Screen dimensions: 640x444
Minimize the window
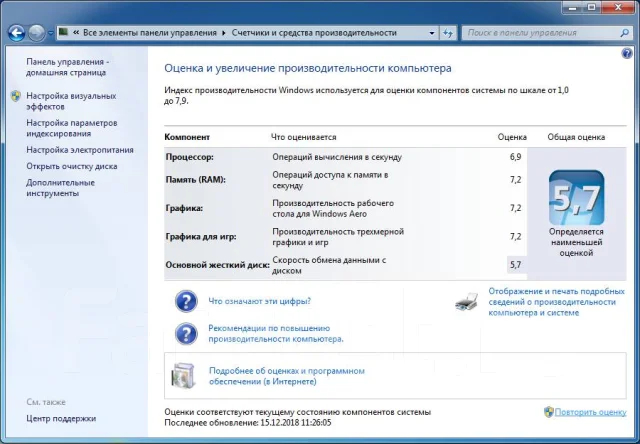point(572,7)
